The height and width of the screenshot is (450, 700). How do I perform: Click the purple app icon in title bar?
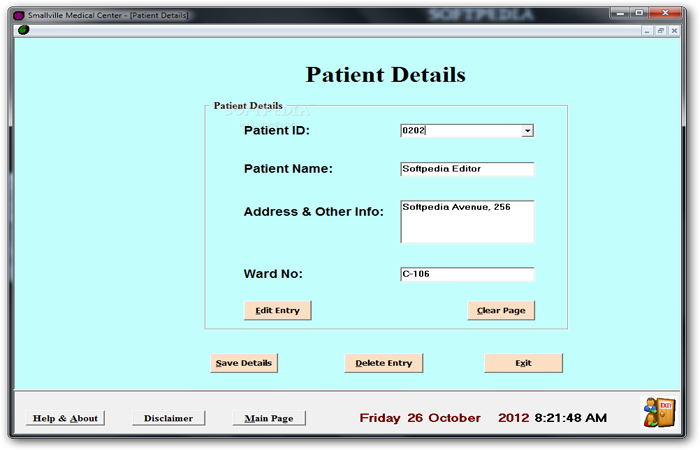(x=20, y=16)
